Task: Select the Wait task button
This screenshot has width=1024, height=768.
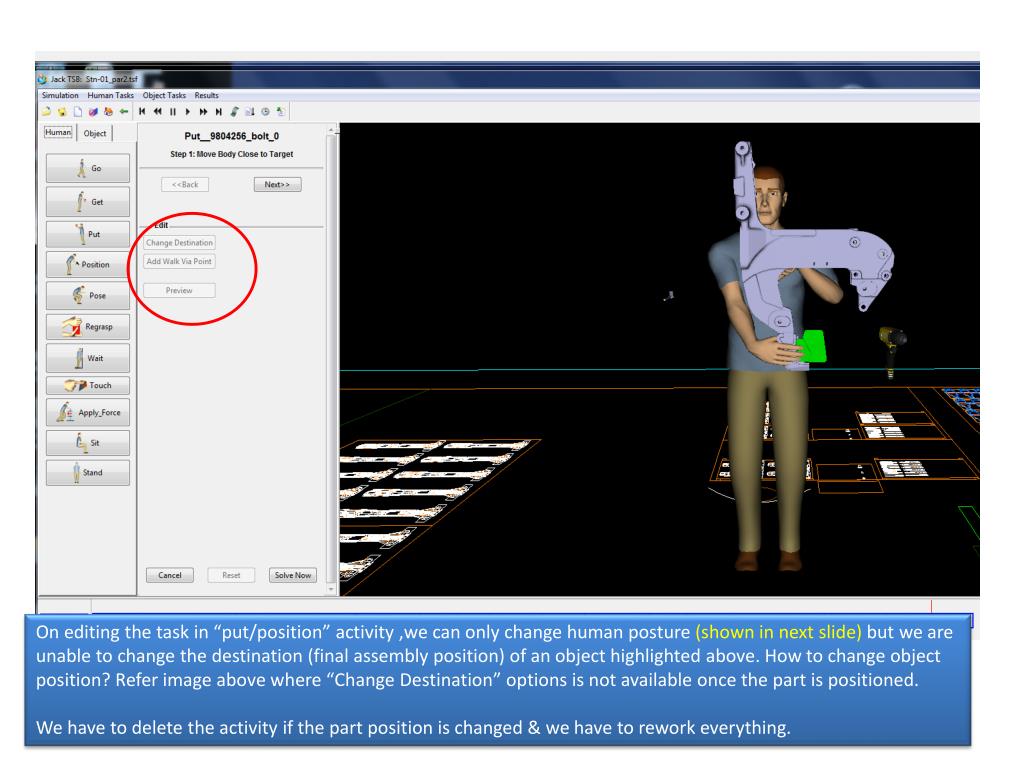Action: [86, 355]
